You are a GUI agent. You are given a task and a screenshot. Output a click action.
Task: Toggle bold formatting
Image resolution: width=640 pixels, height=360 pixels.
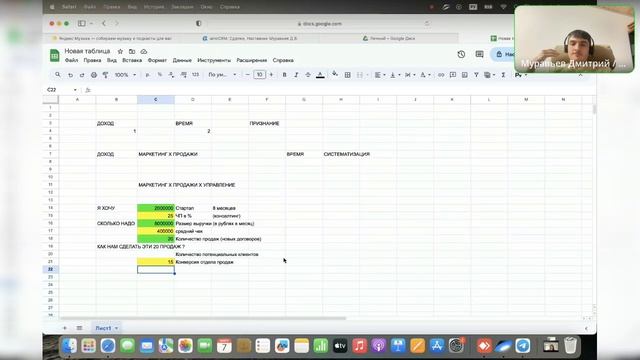(x=284, y=75)
